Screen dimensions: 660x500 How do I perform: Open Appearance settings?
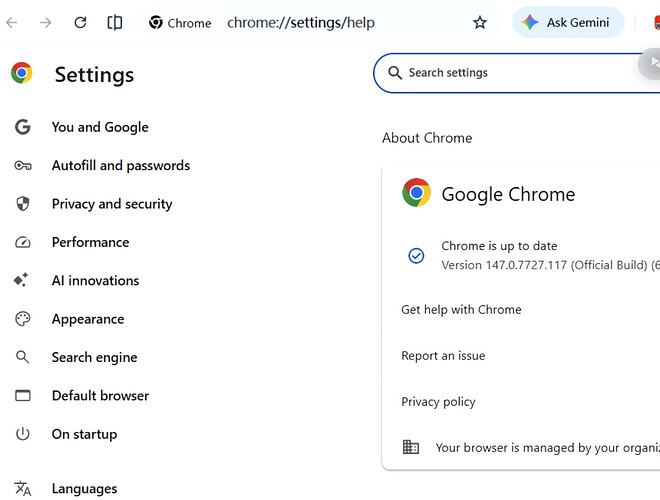pyautogui.click(x=88, y=319)
